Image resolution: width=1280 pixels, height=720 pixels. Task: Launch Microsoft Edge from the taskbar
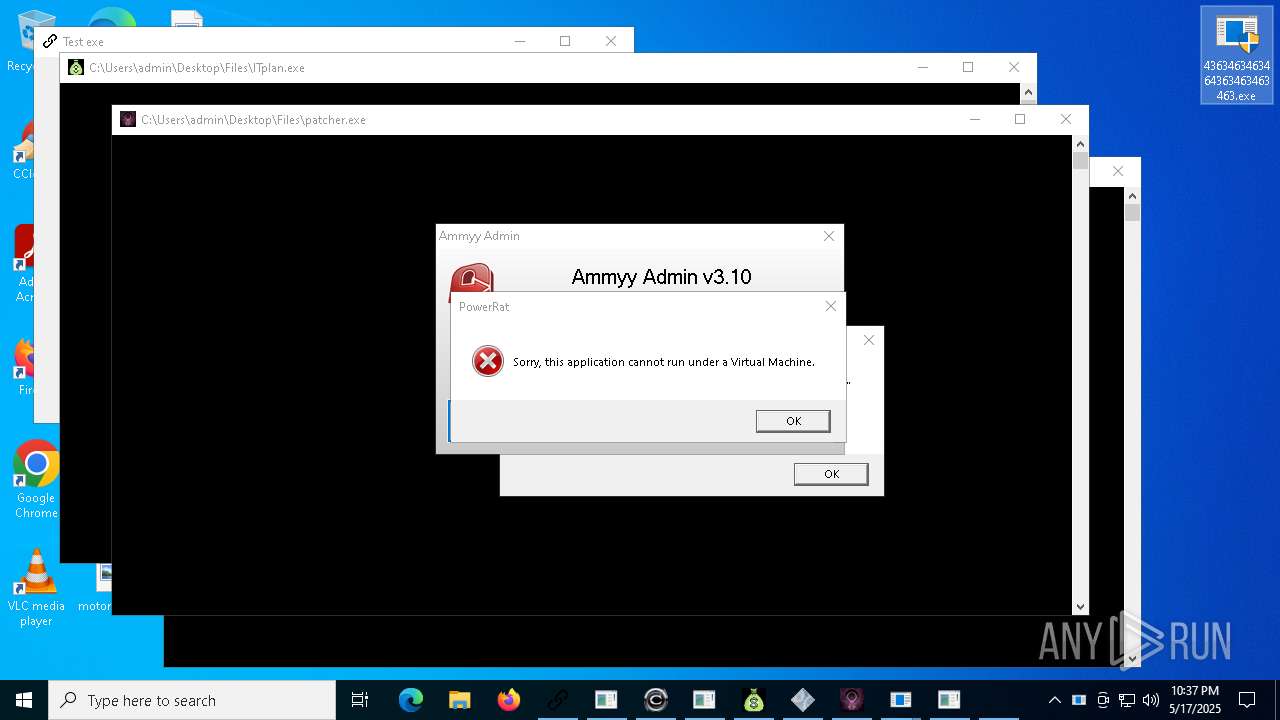point(411,700)
